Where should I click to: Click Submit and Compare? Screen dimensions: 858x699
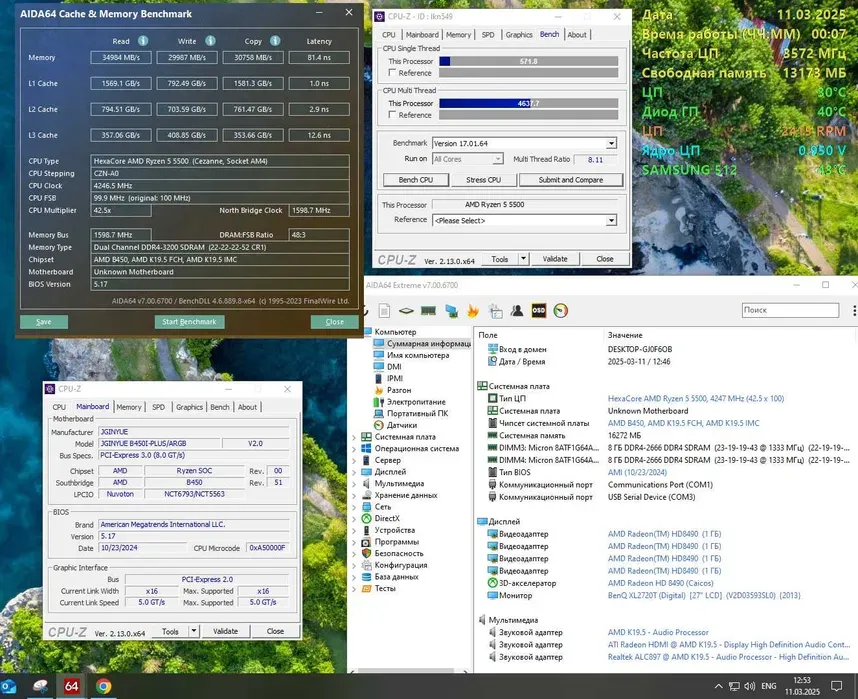click(571, 180)
